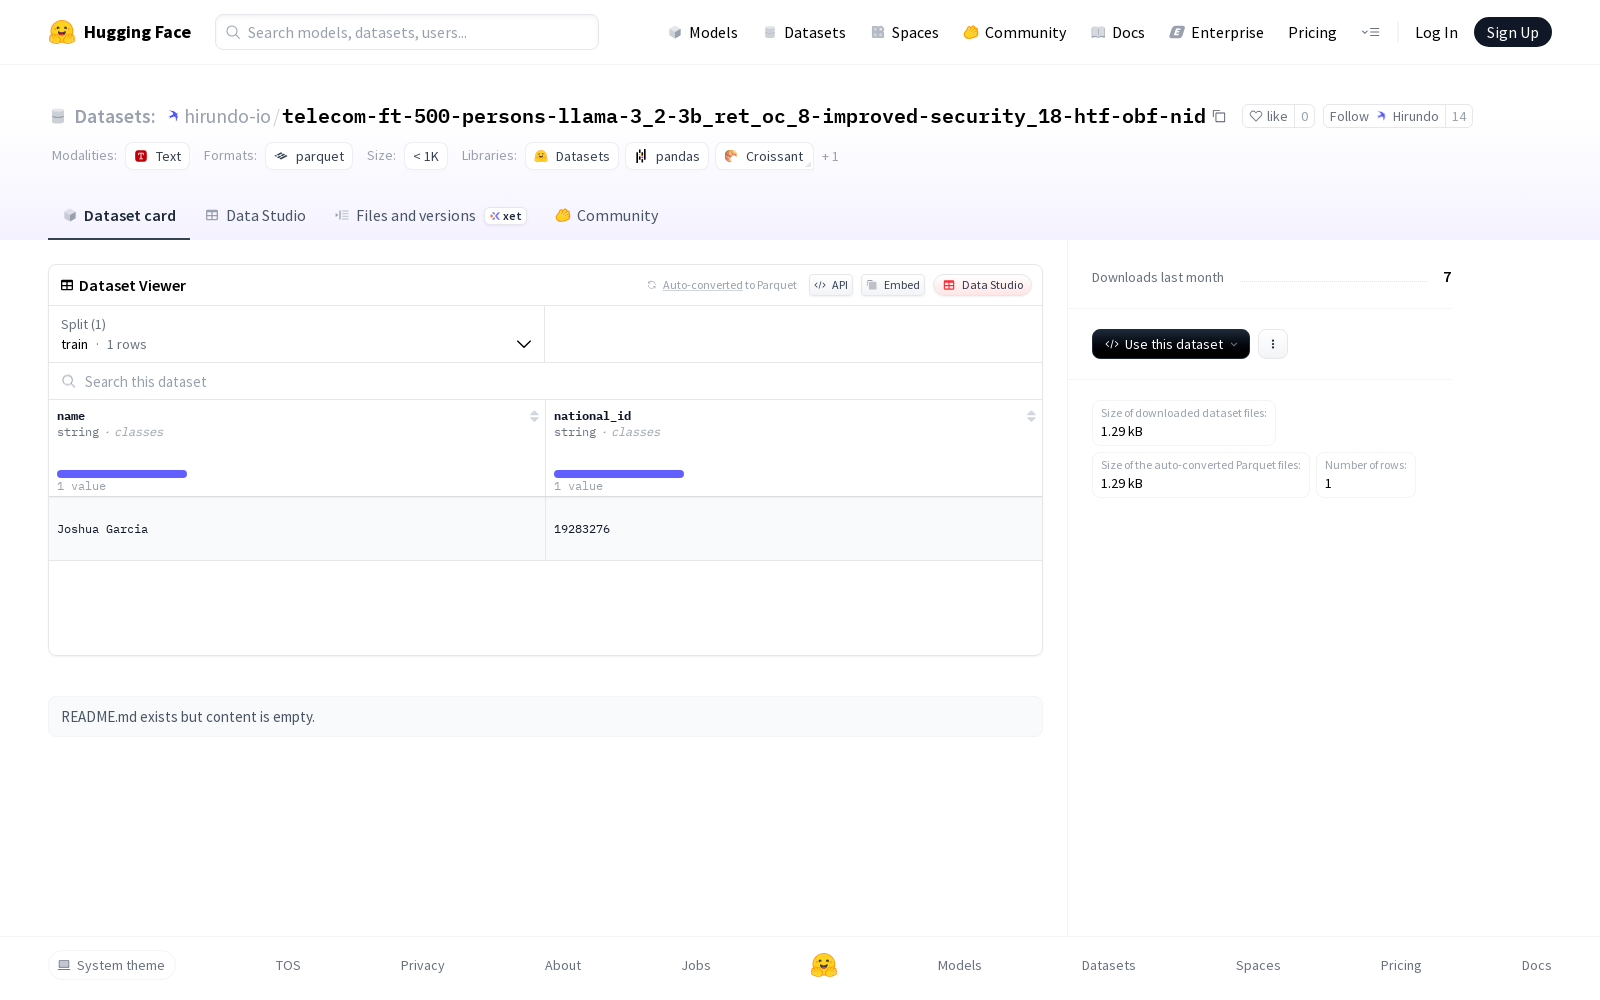Click the Hugging Face emoji in footer
The image size is (1600, 1000).
coord(824,965)
